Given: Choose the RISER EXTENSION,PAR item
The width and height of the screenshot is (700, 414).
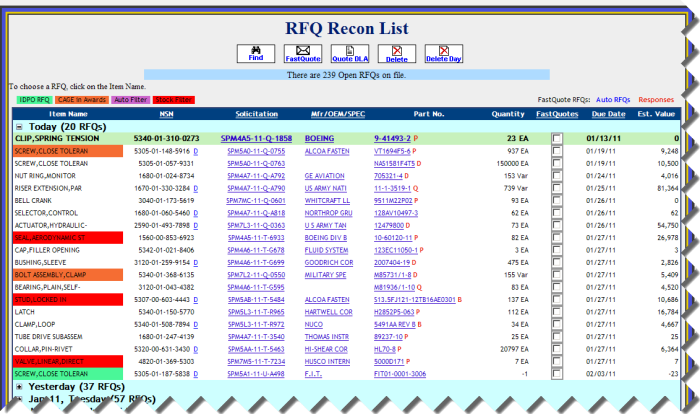Looking at the screenshot, I should (x=48, y=188).
